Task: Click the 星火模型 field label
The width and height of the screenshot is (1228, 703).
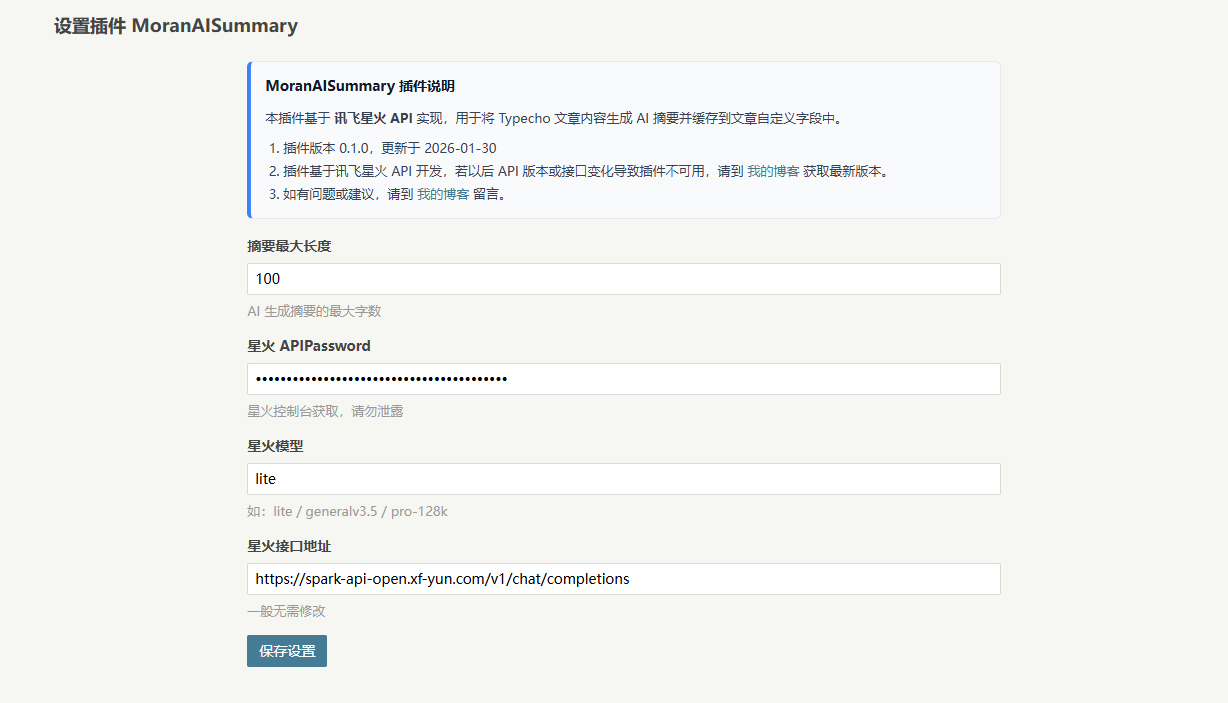Action: click(x=275, y=446)
